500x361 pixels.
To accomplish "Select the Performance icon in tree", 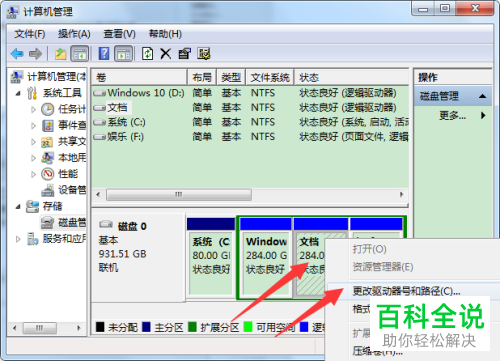I will pyautogui.click(x=47, y=174).
